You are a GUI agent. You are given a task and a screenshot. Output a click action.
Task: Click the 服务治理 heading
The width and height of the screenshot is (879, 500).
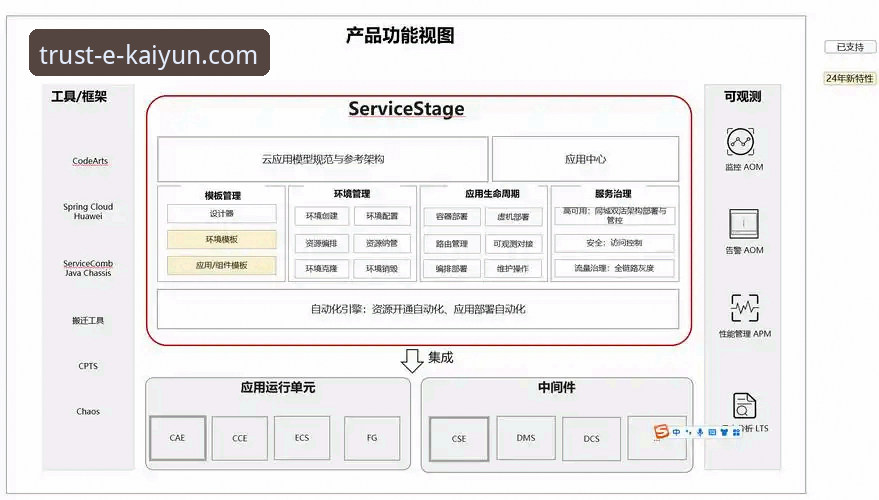613,194
